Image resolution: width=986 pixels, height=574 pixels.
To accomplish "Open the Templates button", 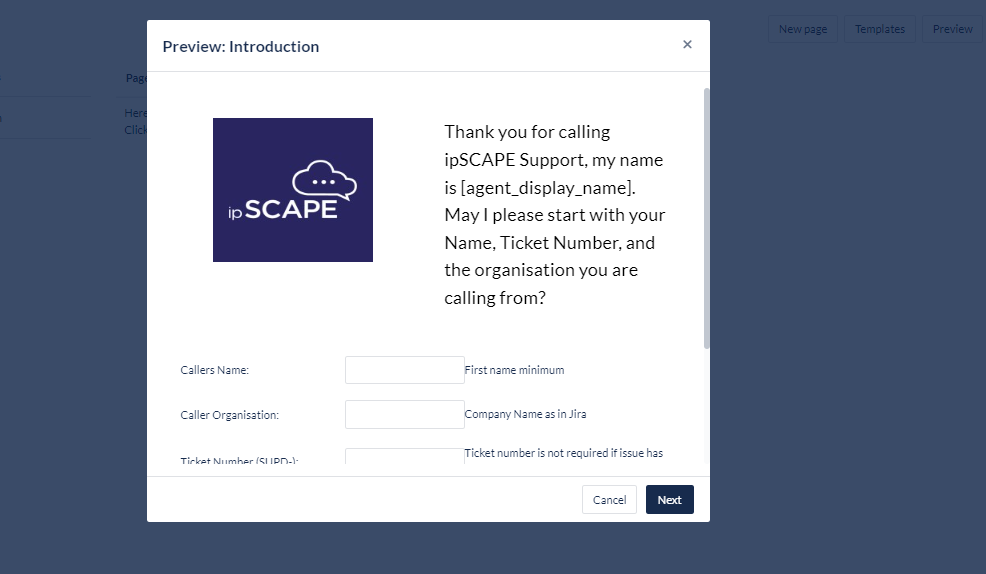I will [879, 29].
